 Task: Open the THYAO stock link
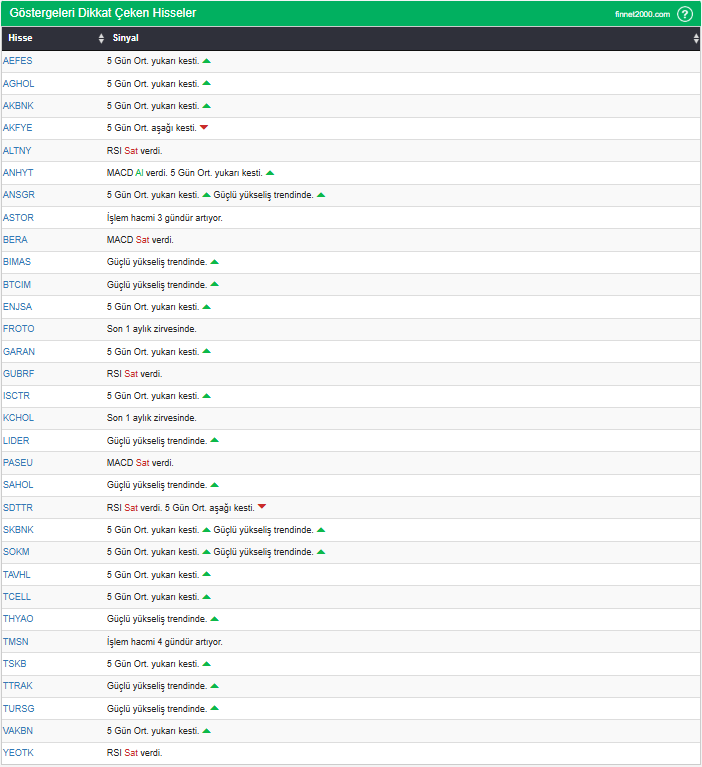18,619
